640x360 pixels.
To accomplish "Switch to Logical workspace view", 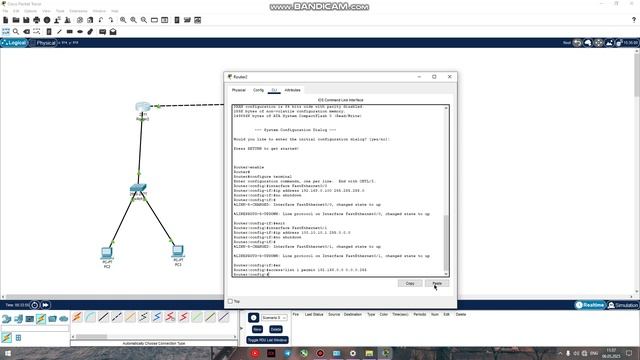I will (x=14, y=43).
